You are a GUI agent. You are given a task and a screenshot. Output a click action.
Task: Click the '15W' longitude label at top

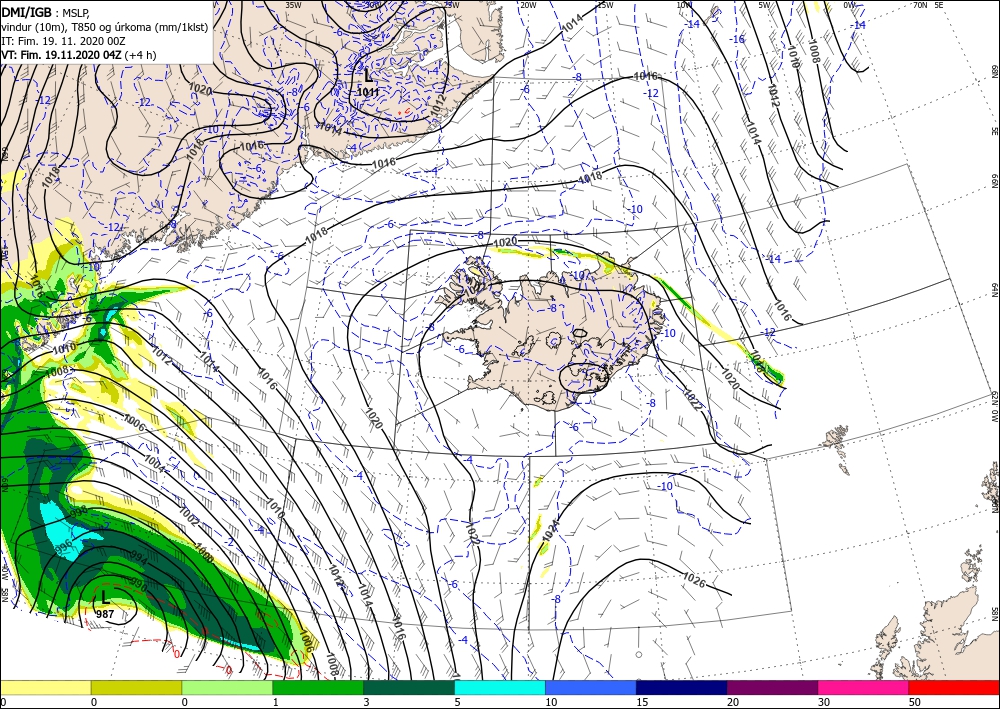605,5
